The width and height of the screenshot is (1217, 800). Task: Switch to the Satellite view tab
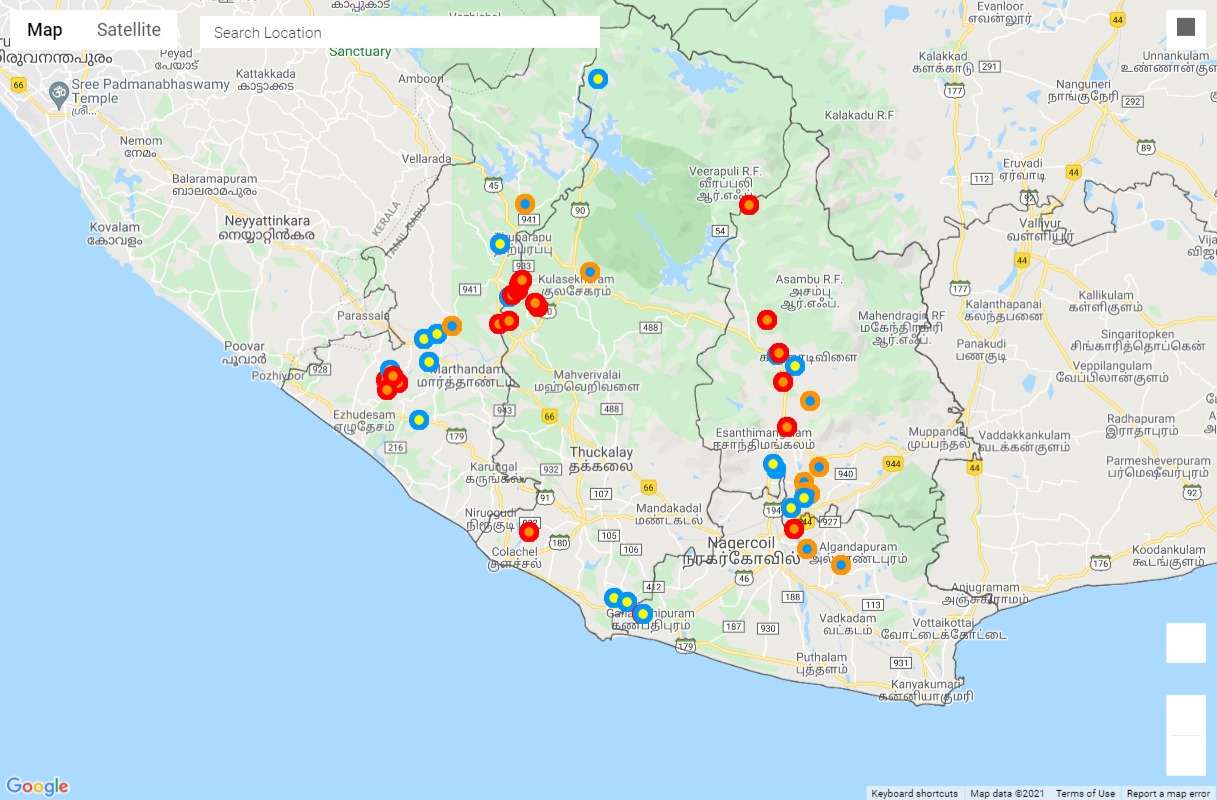point(129,30)
